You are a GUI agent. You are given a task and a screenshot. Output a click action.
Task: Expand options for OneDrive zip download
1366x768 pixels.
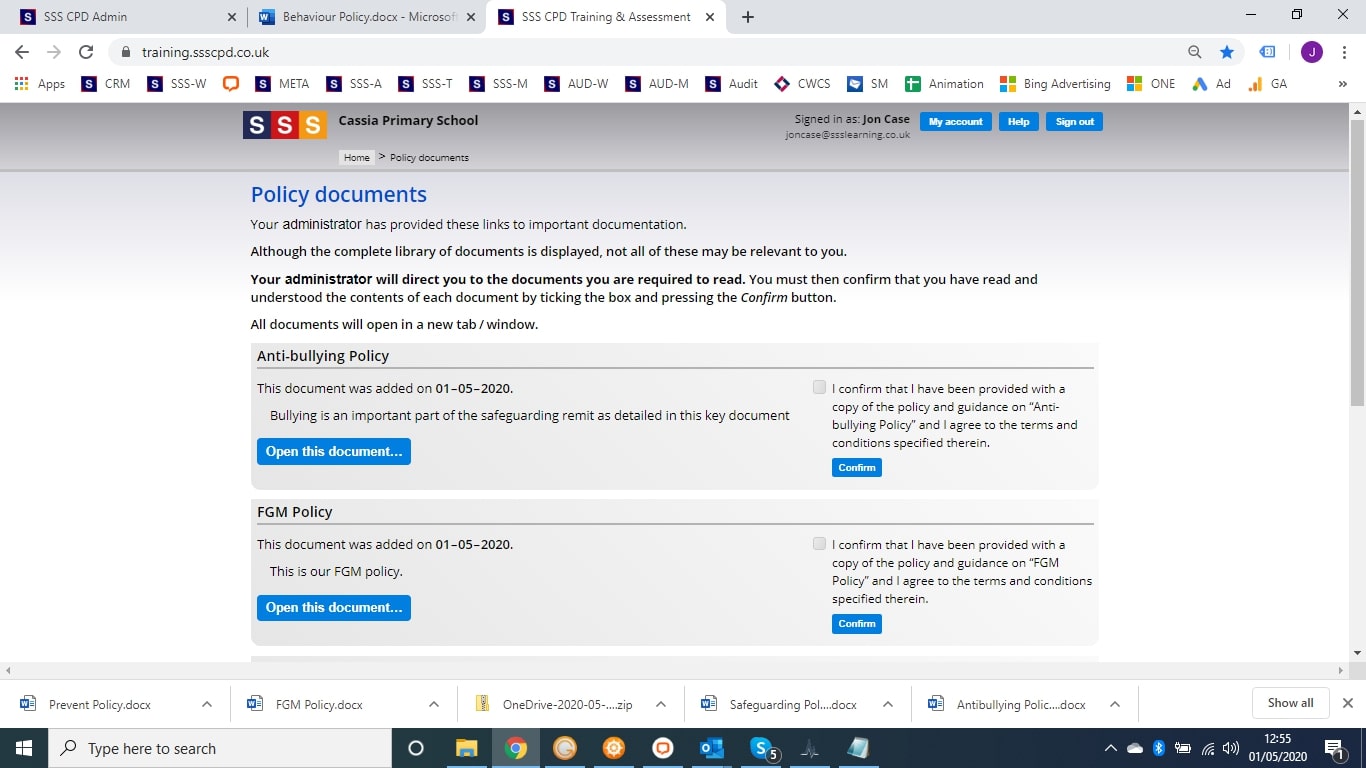pos(661,704)
